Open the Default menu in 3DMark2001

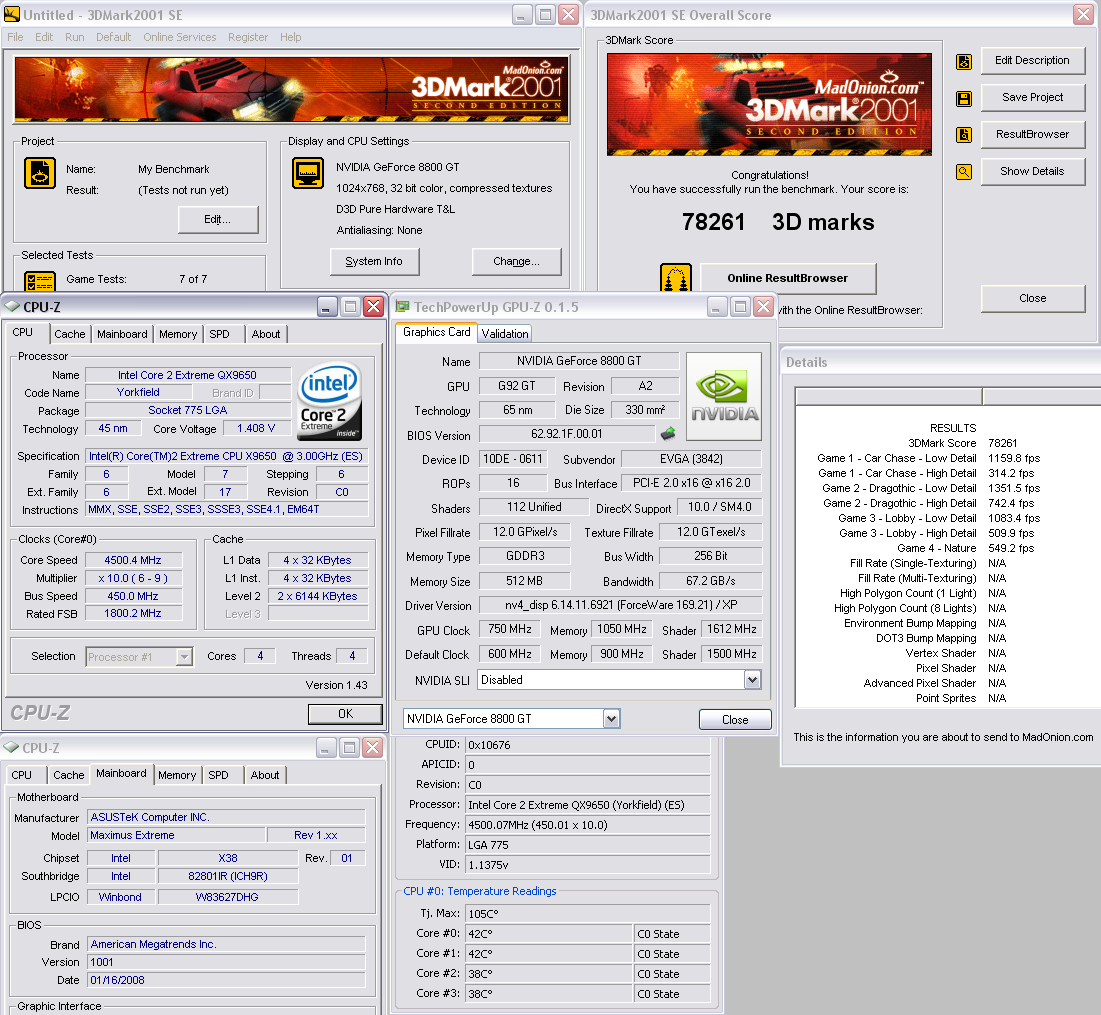[114, 37]
